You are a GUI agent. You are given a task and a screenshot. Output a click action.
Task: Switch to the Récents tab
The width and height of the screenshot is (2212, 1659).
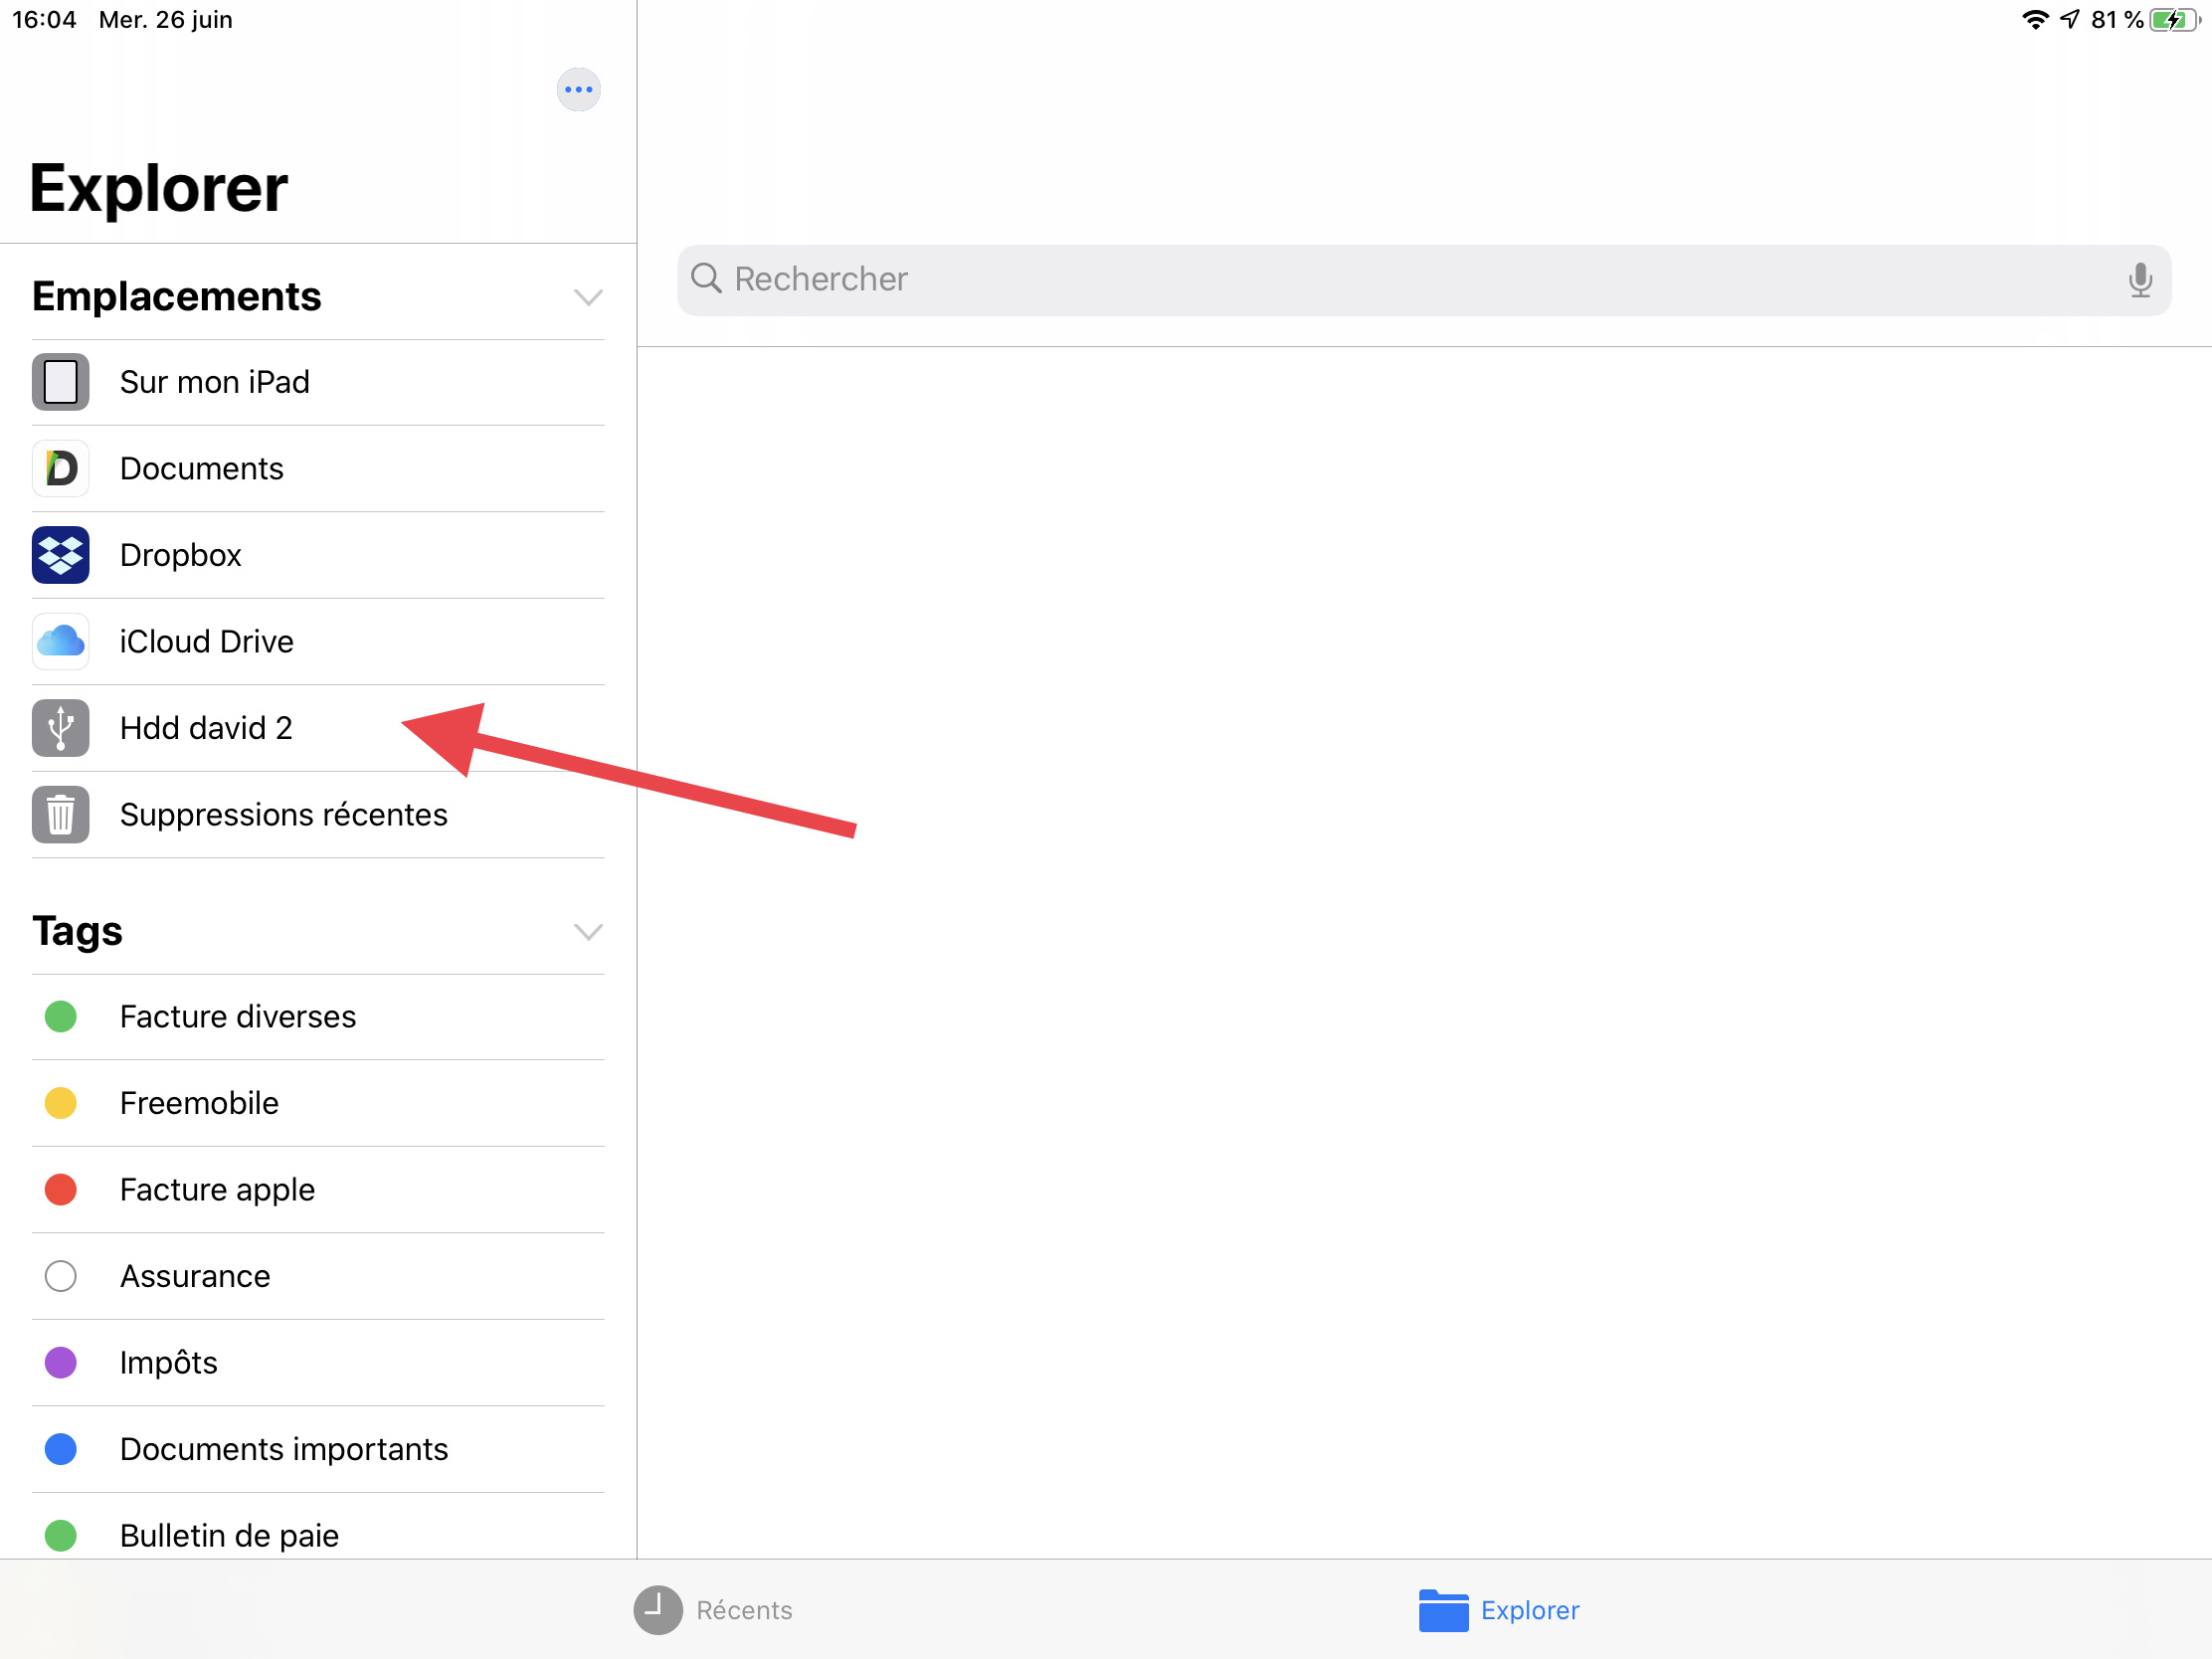click(x=713, y=1610)
